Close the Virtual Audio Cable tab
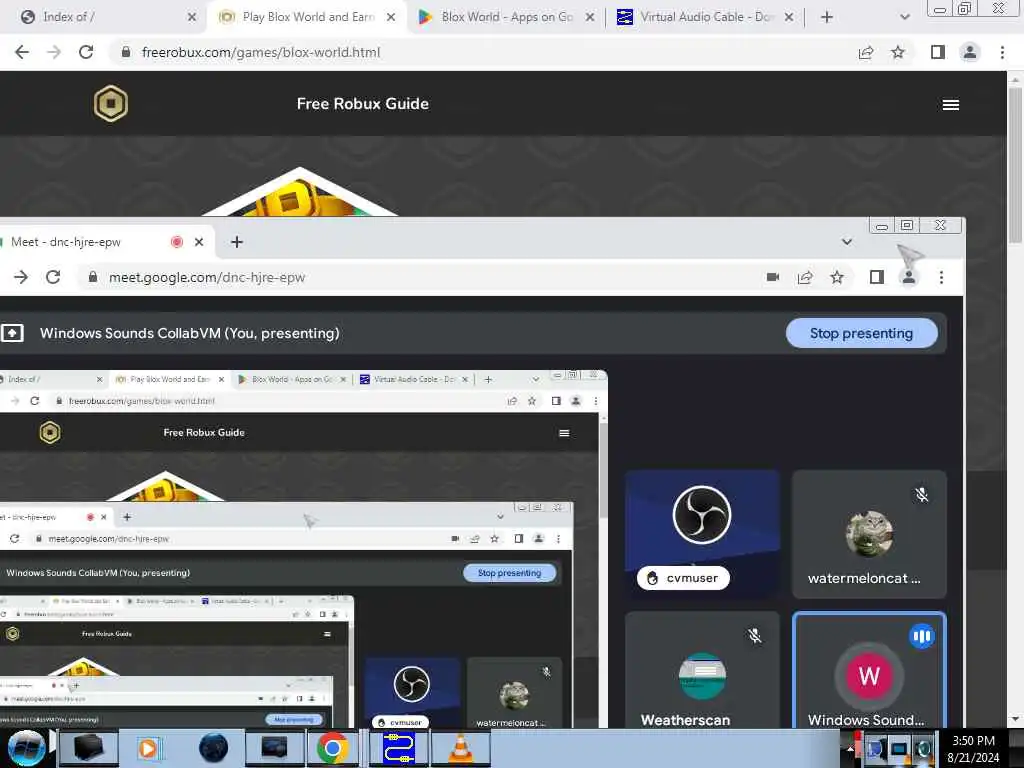 pos(789,17)
